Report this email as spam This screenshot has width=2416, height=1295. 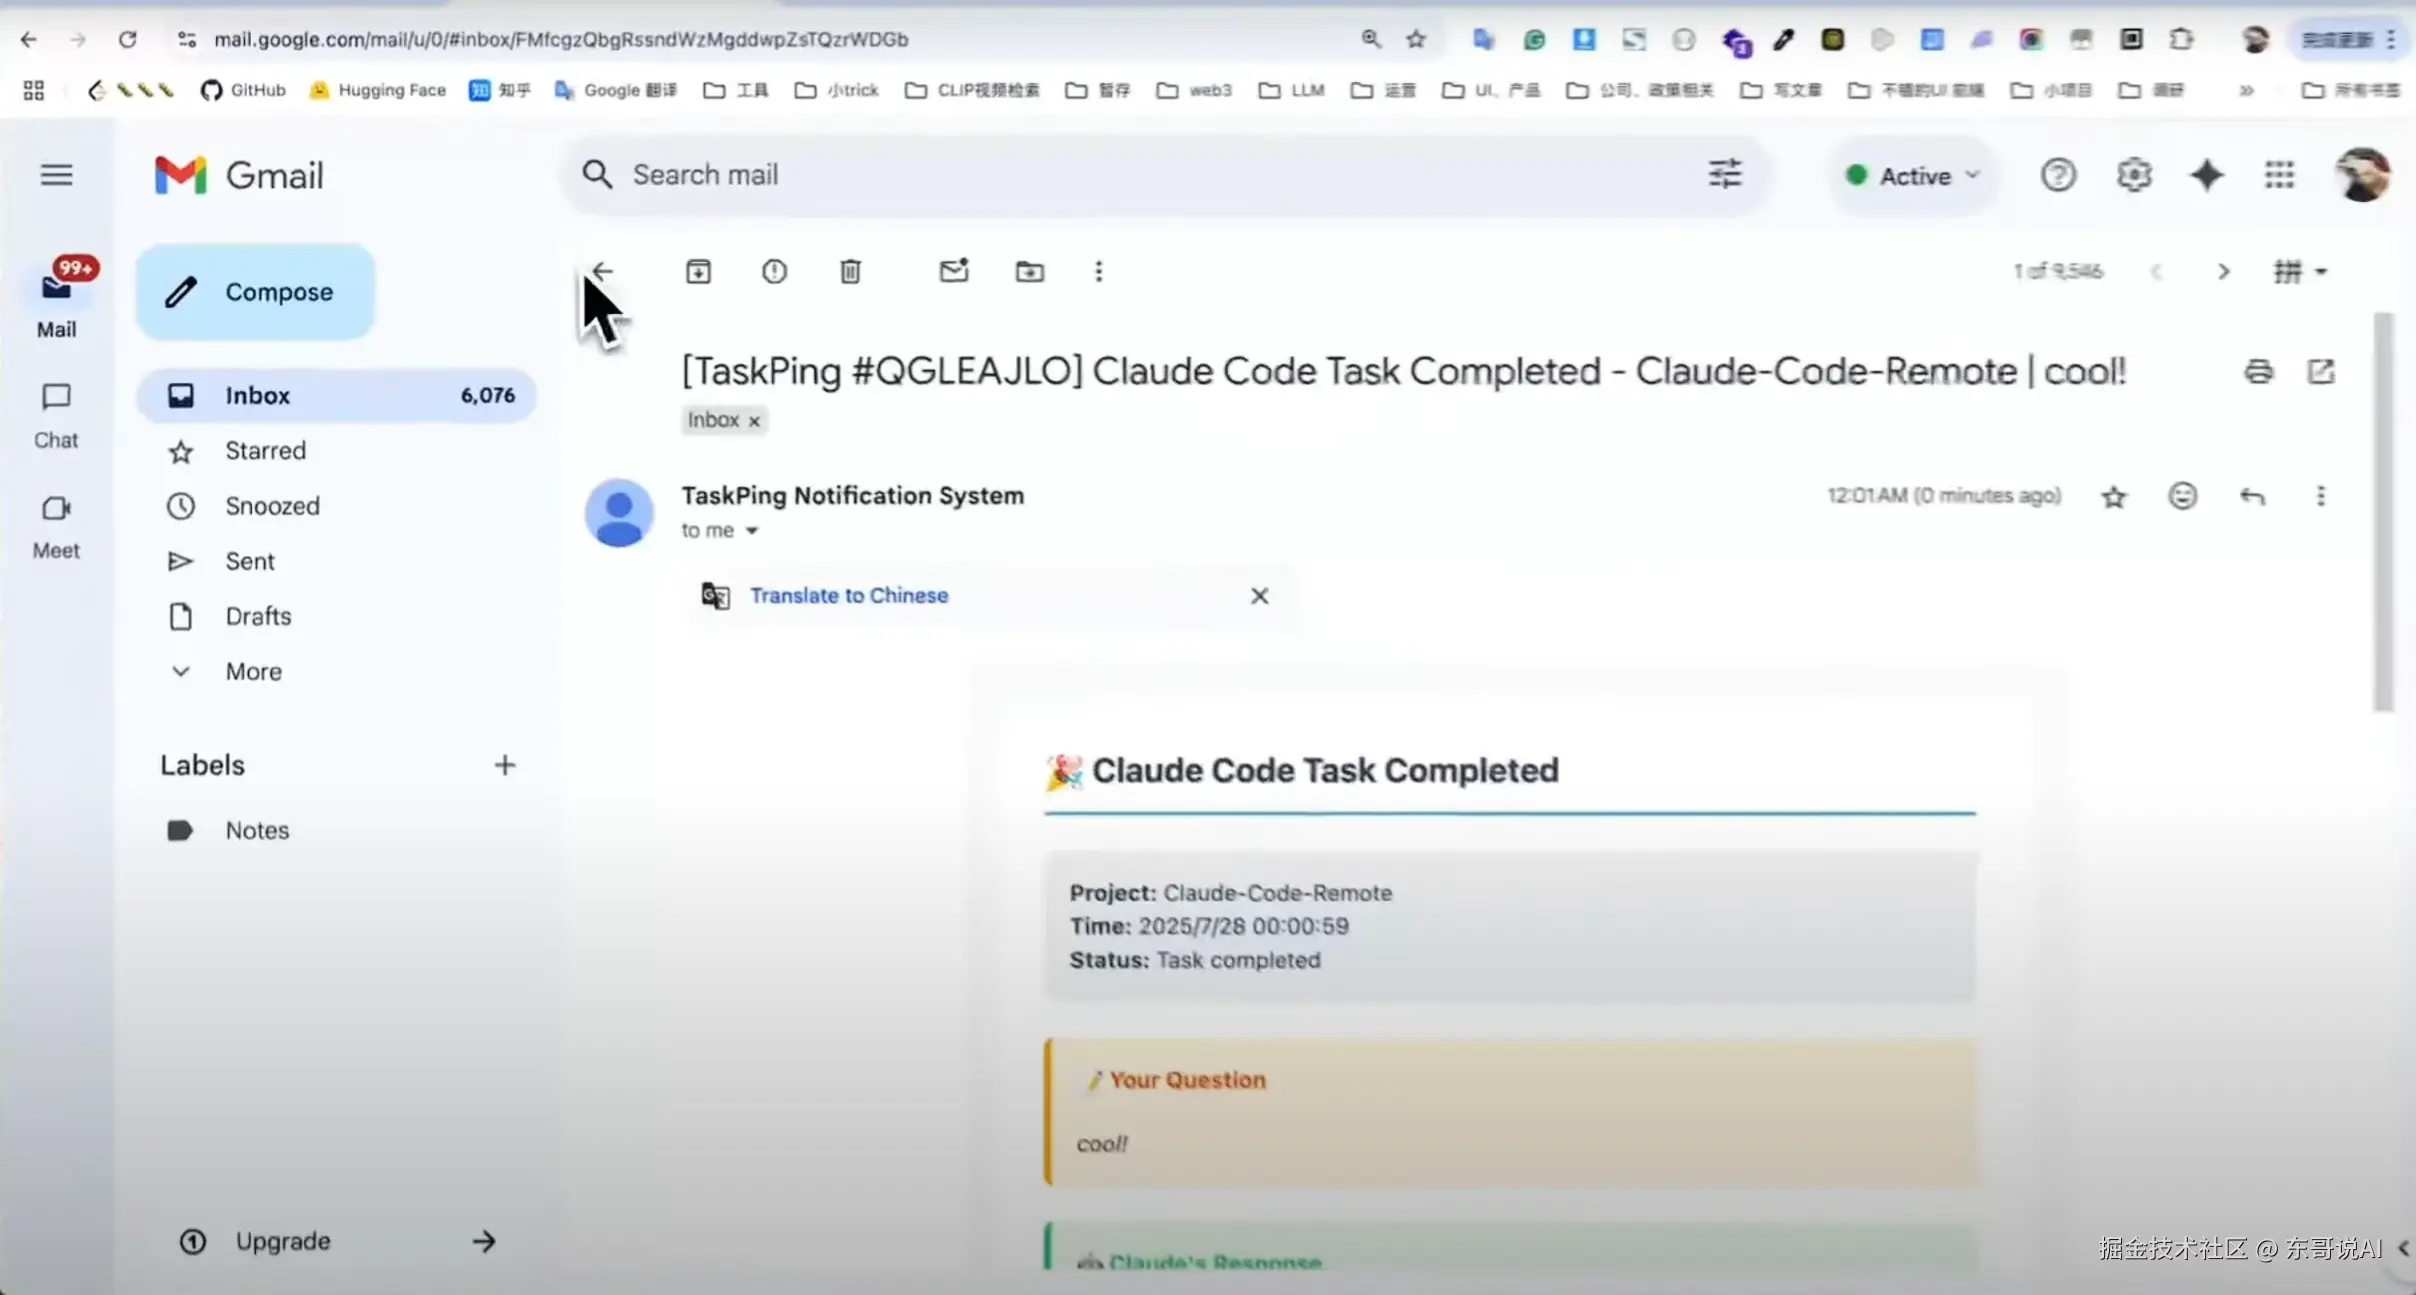774,271
